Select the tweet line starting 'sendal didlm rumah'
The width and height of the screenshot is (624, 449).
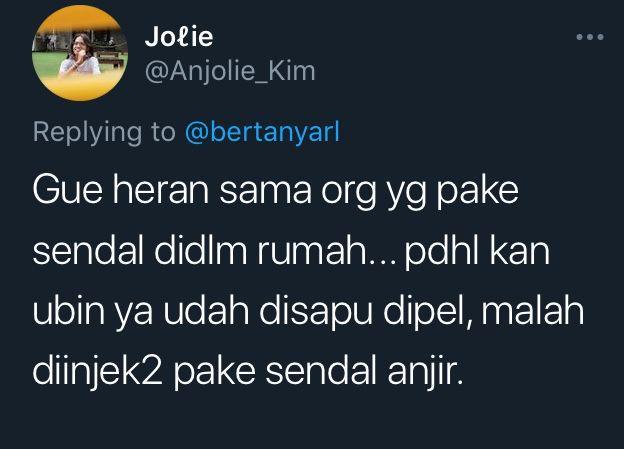[x=291, y=252]
